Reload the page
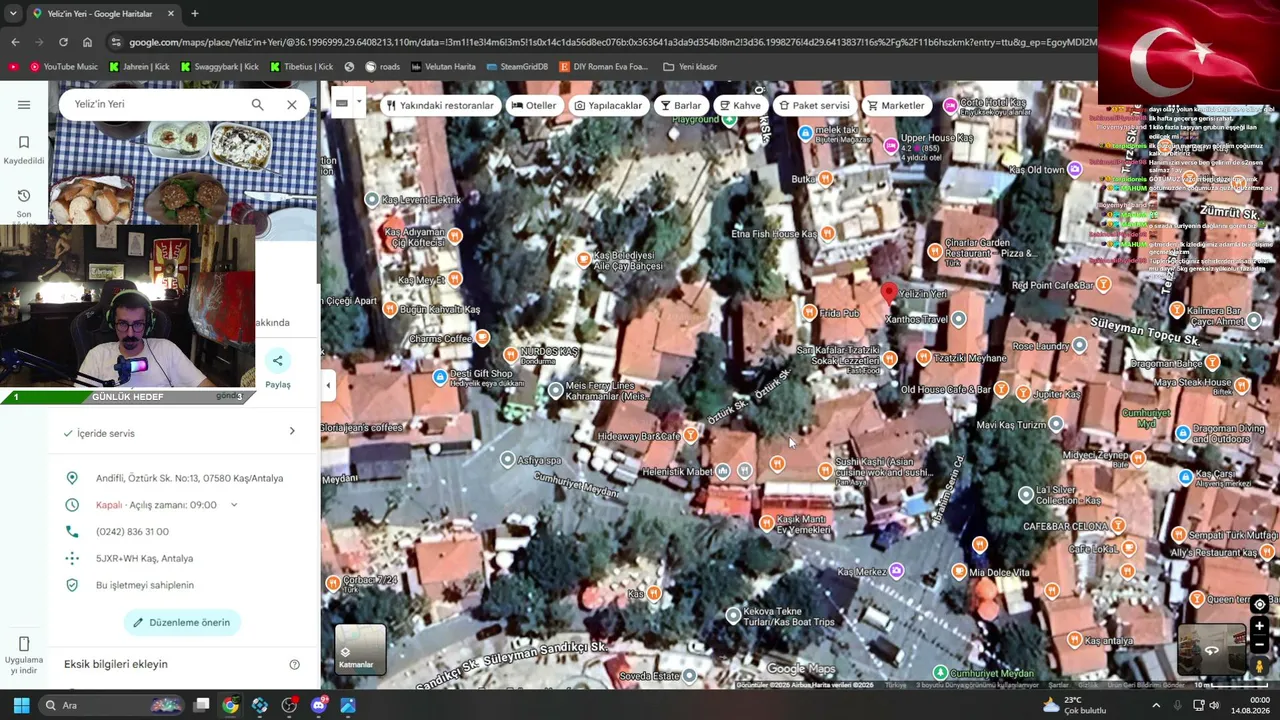 pyautogui.click(x=63, y=42)
